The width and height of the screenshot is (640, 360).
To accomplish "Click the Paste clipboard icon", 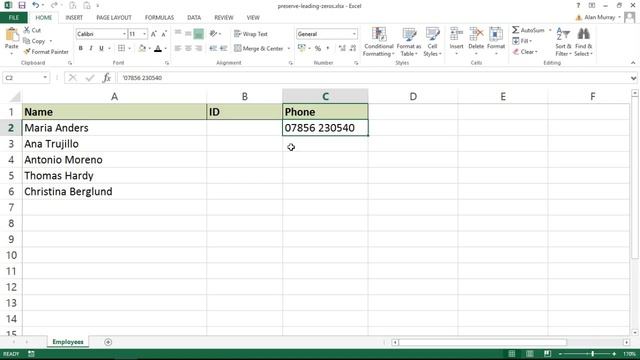I will tap(11, 35).
